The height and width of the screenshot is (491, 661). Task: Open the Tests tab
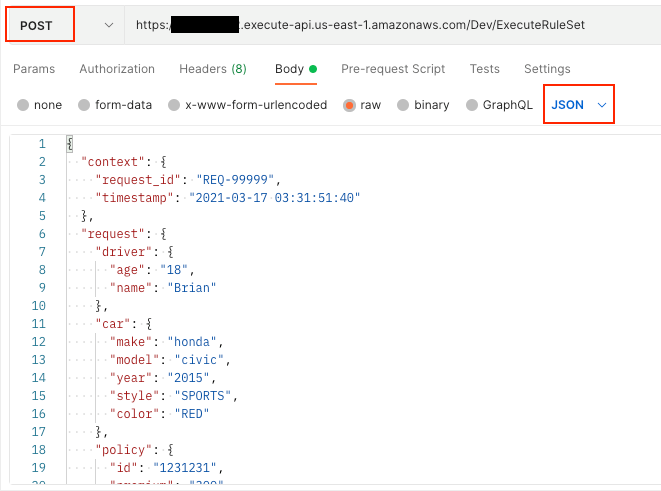[485, 69]
